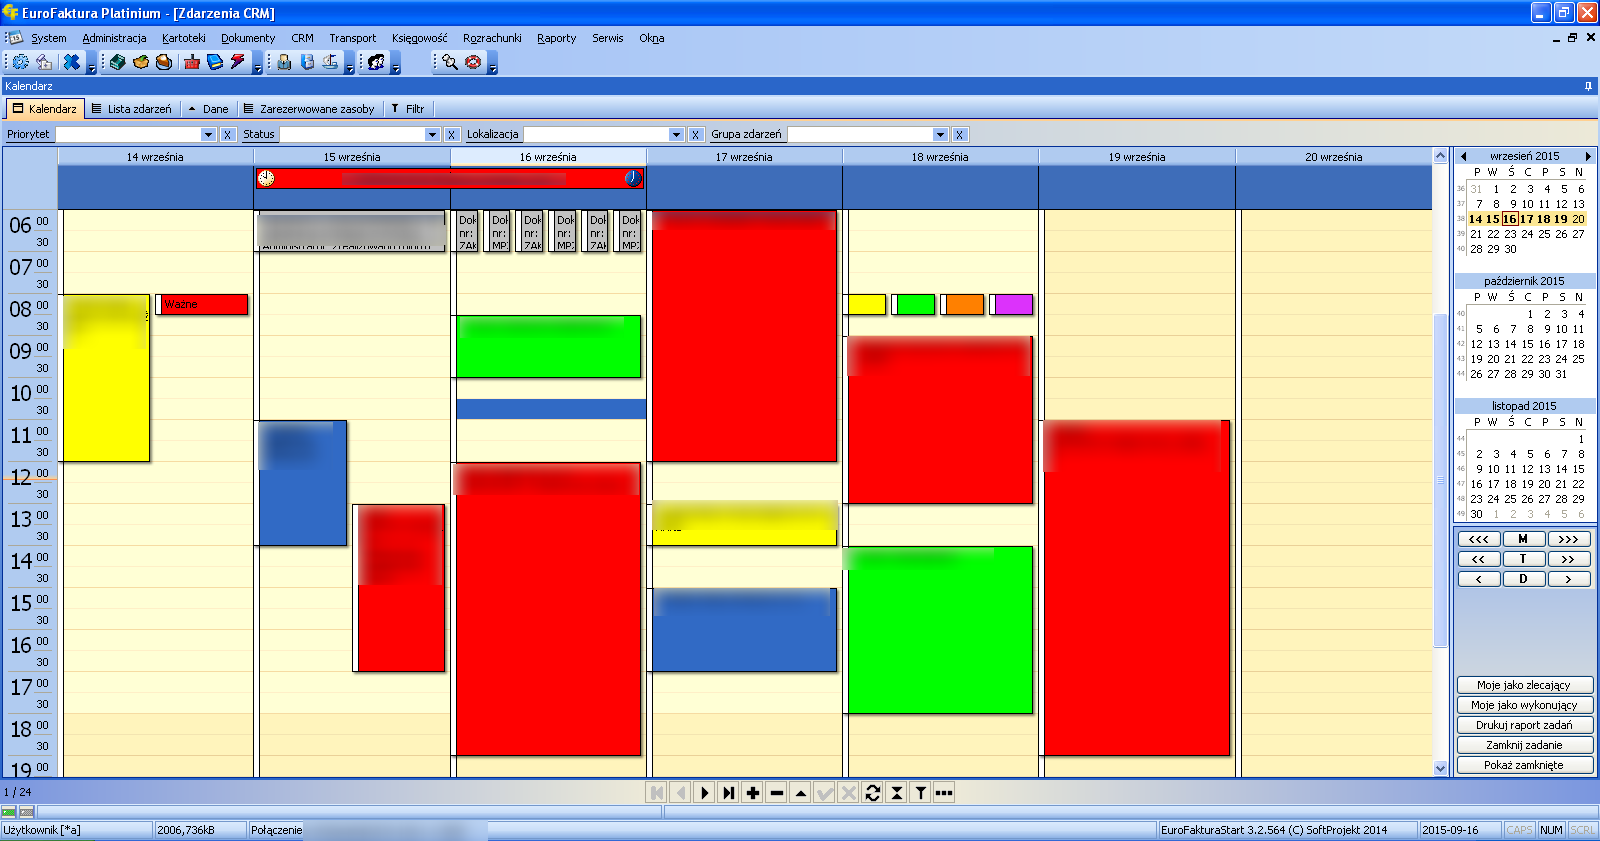The image size is (1600, 841).
Task: Click the refresh icon in bottom navigator
Action: (873, 793)
